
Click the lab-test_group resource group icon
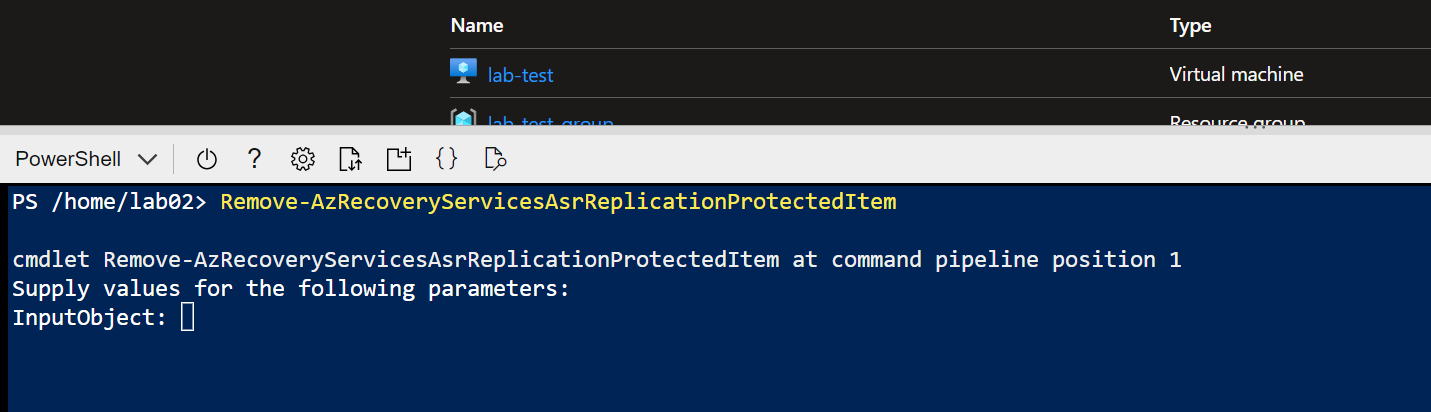click(463, 119)
